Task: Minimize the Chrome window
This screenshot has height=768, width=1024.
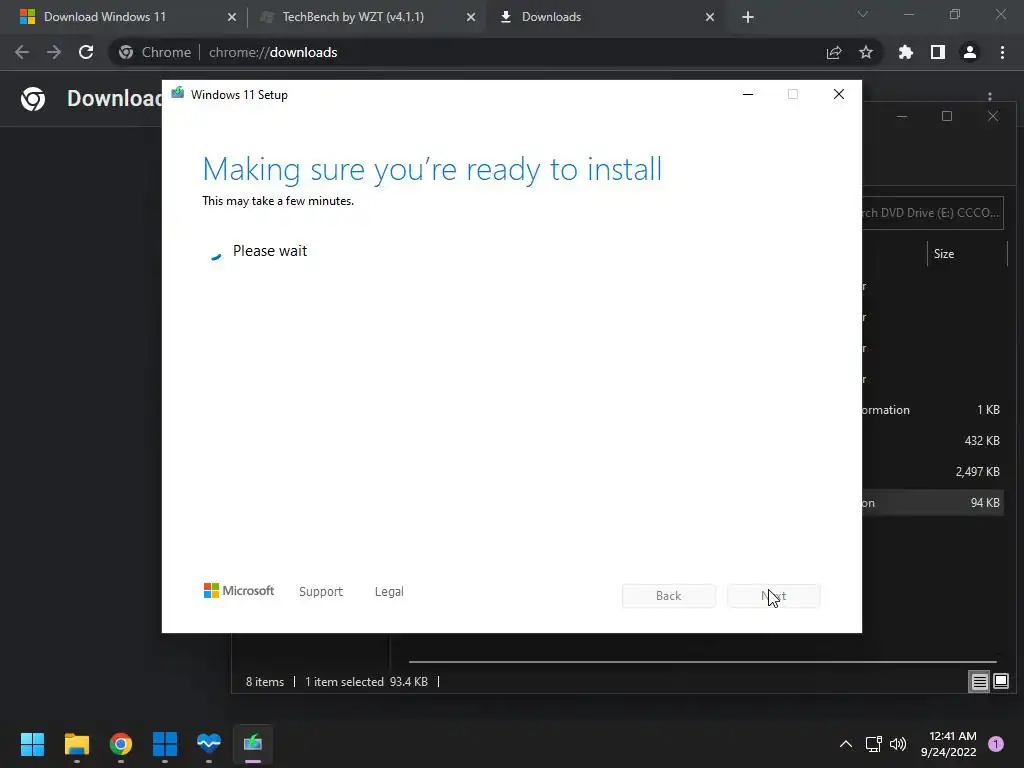Action: click(x=909, y=14)
